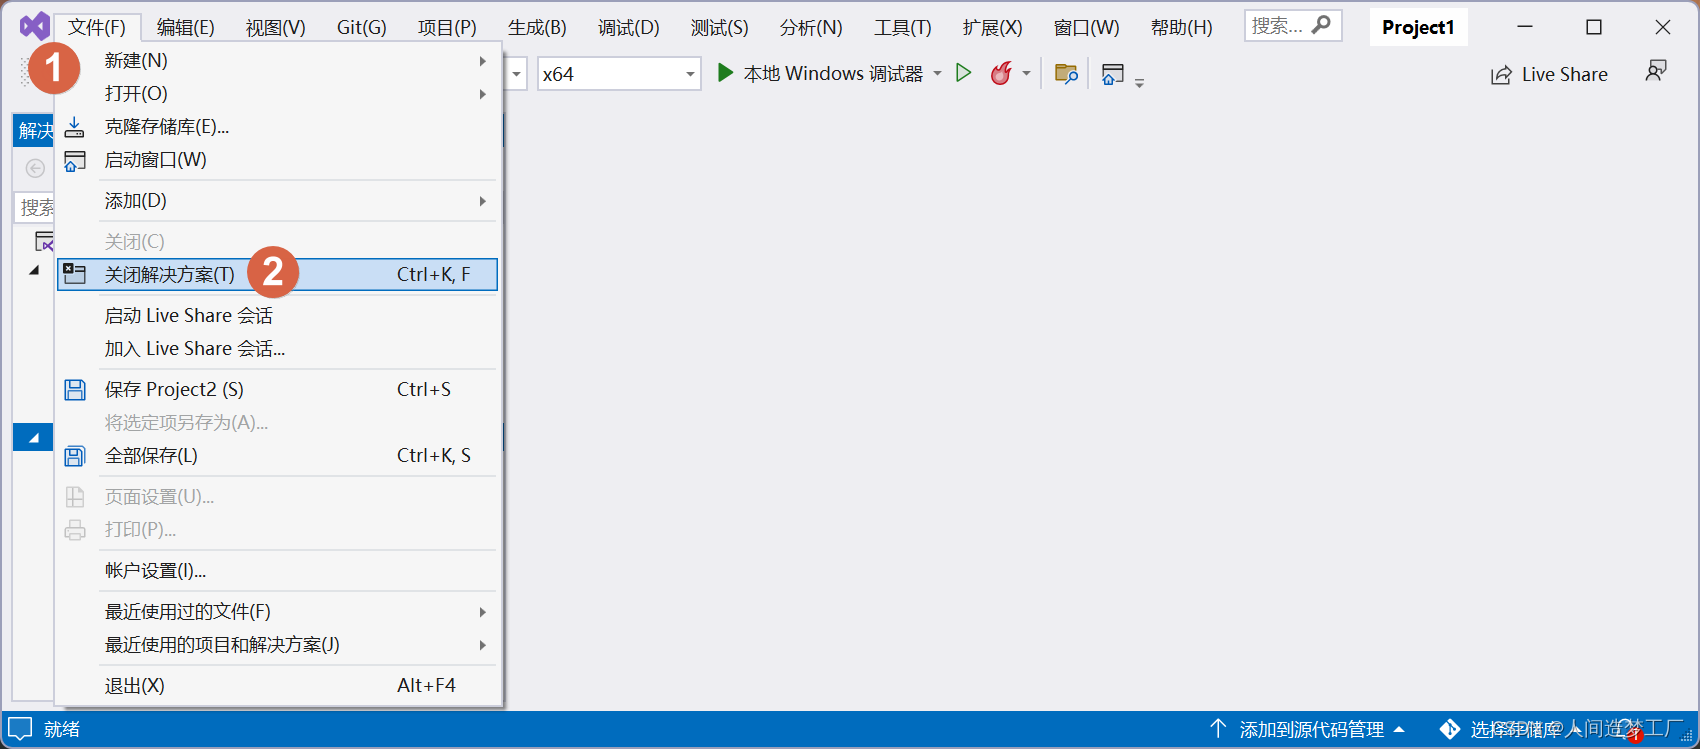This screenshot has height=749, width=1700.
Task: Open the 扩展(X) menu
Action: point(993,27)
